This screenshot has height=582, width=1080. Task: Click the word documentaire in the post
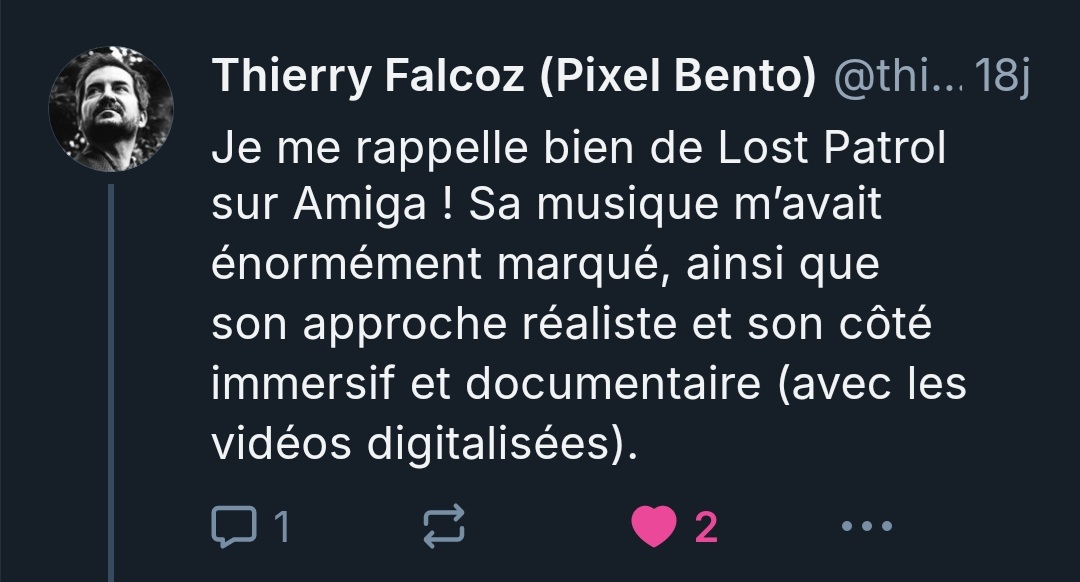coord(613,384)
